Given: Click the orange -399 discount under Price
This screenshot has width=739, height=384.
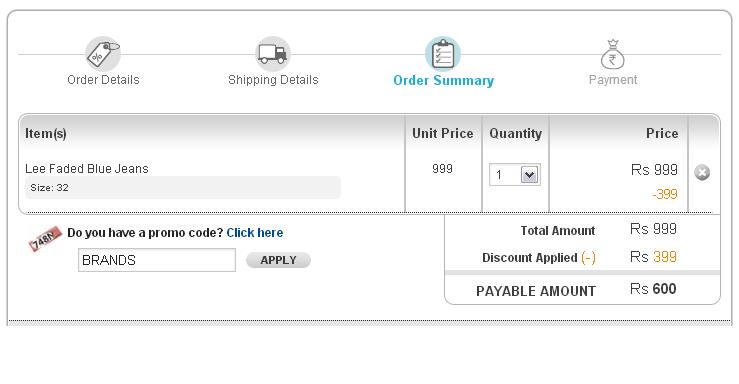Looking at the screenshot, I should pos(665,194).
